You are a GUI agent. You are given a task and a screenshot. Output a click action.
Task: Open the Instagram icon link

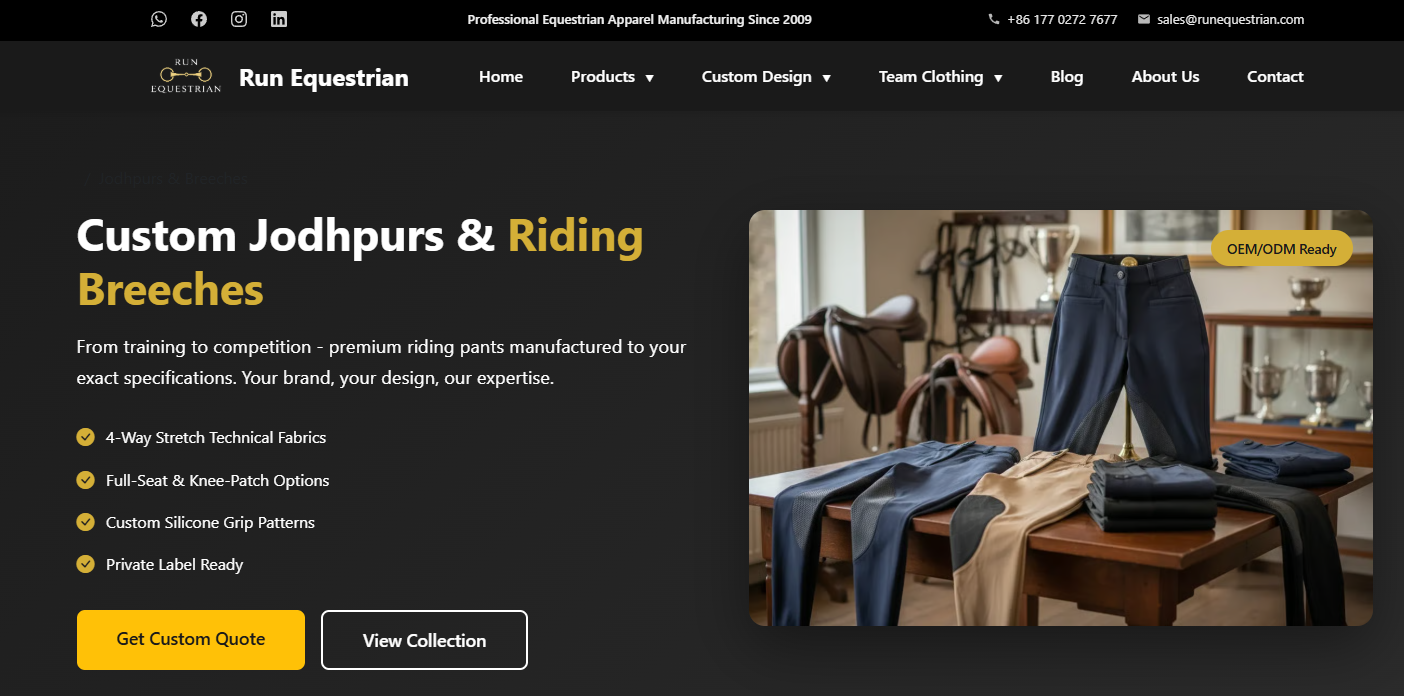239,19
